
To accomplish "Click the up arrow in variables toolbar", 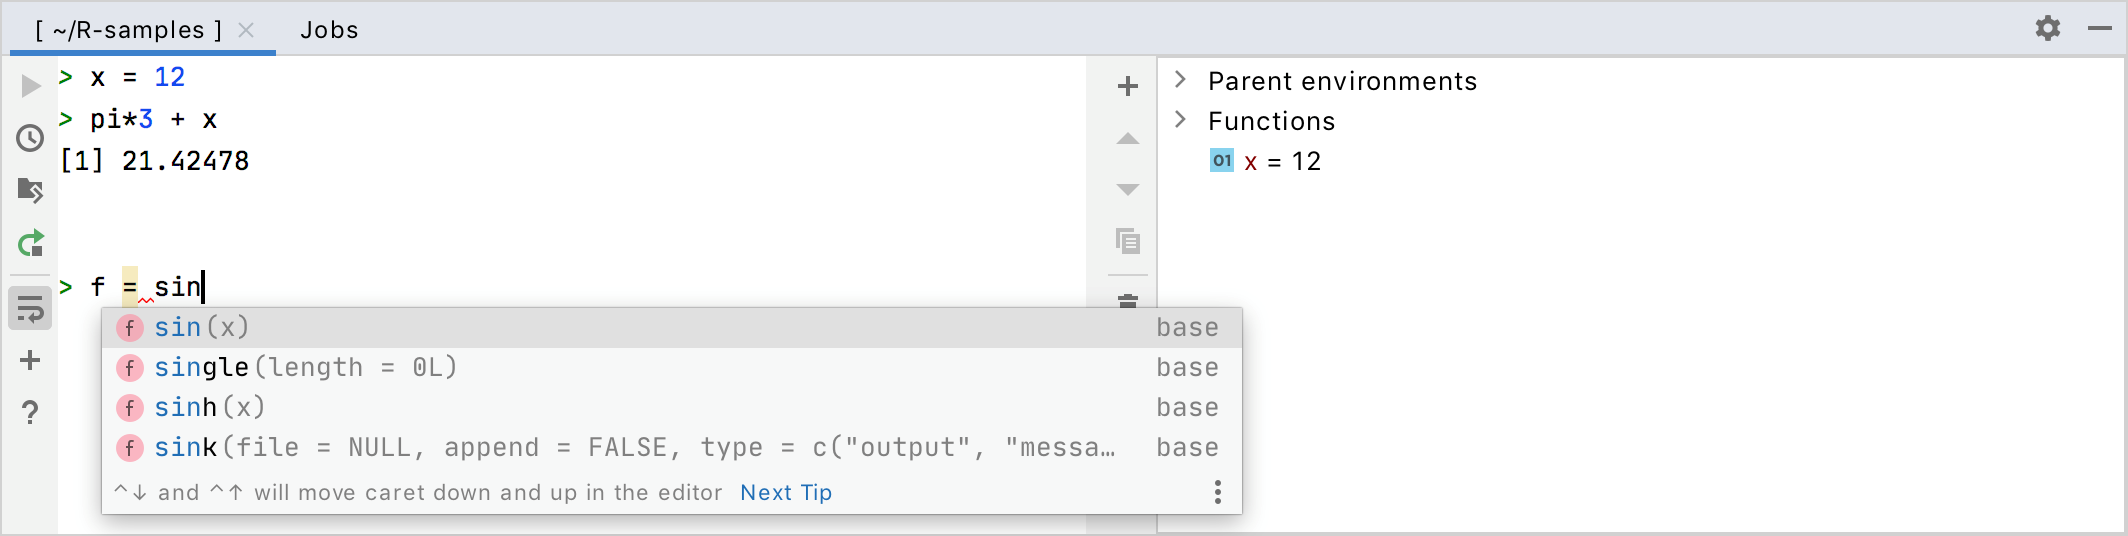I will click(x=1128, y=139).
